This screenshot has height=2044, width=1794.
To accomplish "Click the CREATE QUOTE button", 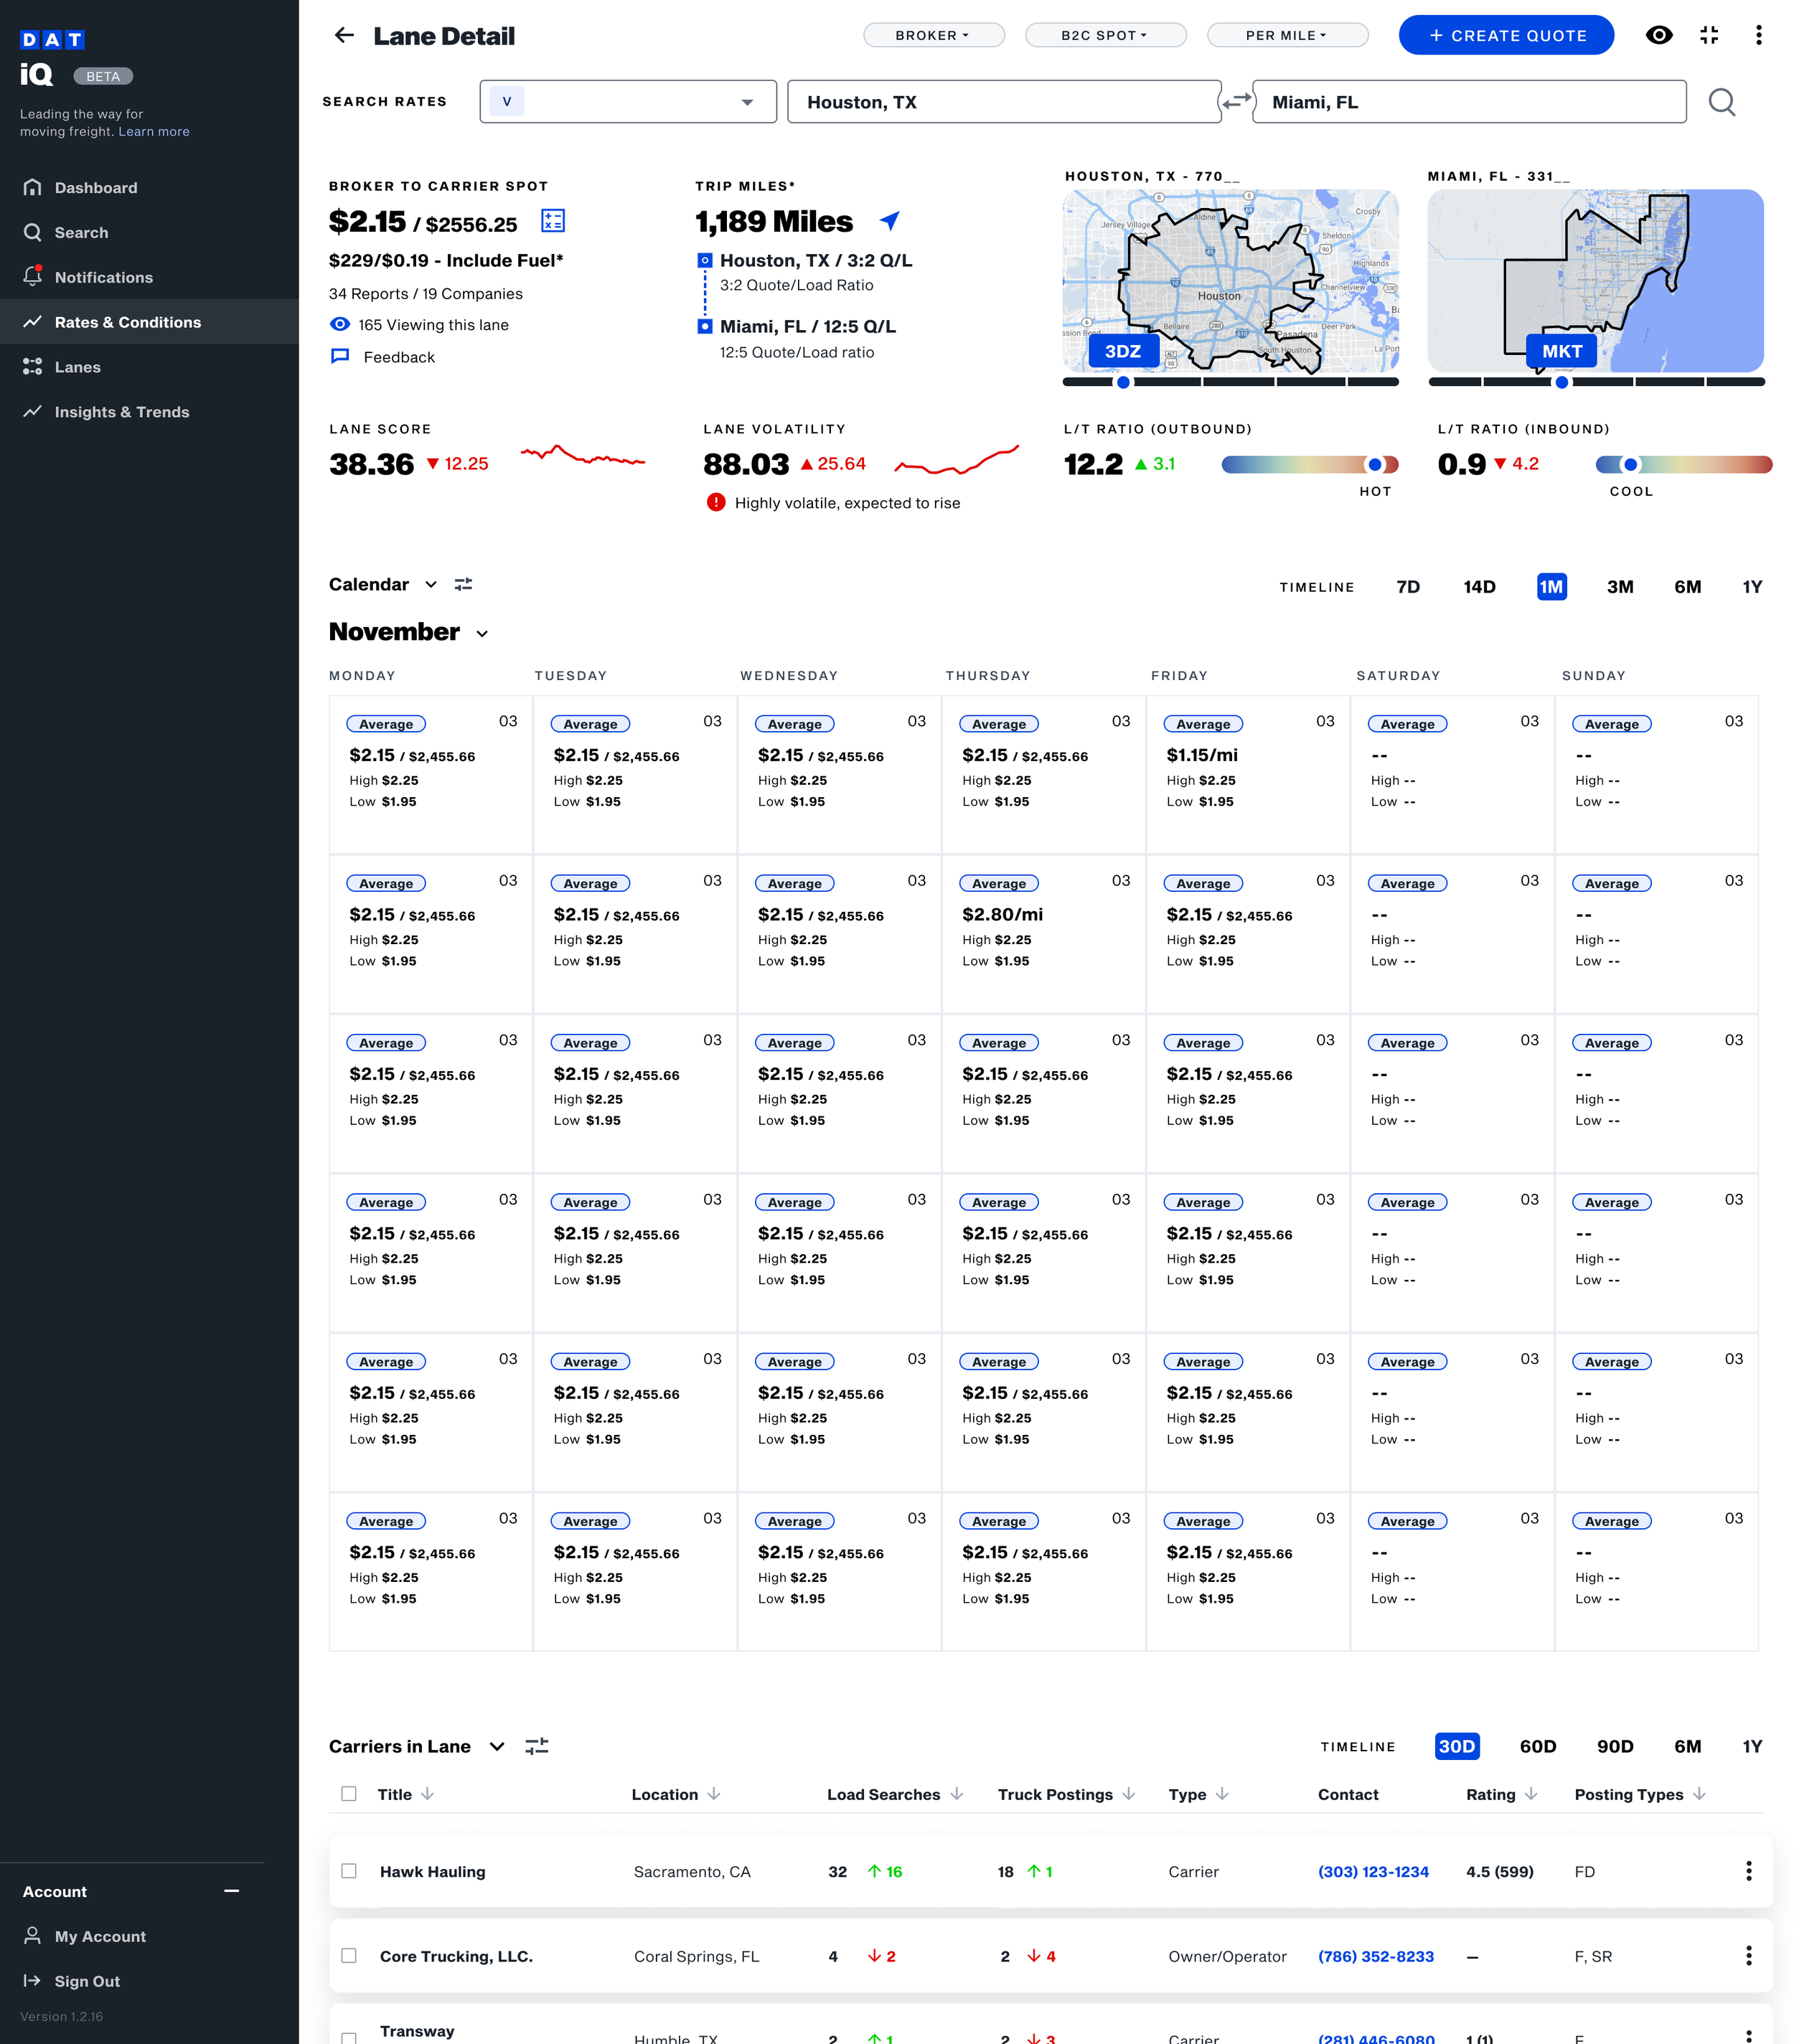I will click(x=1505, y=35).
